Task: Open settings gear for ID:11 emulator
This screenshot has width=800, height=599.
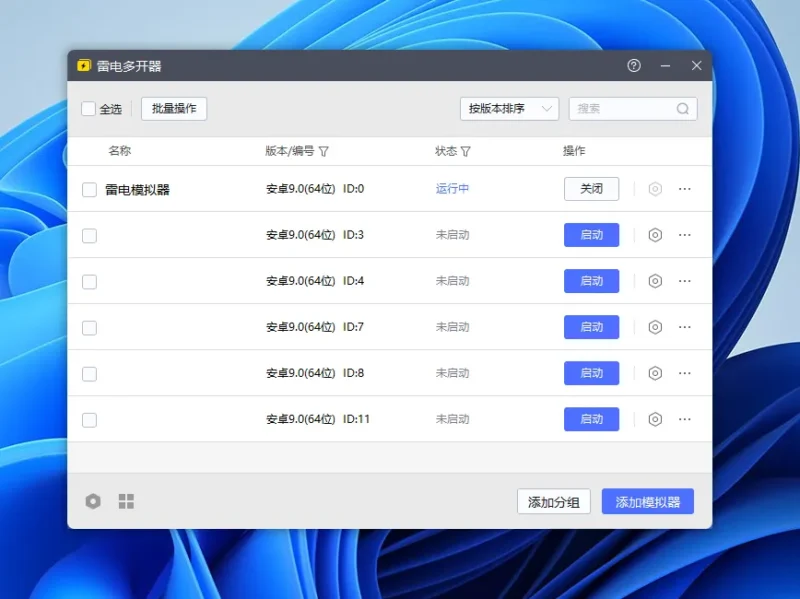Action: pyautogui.click(x=655, y=419)
